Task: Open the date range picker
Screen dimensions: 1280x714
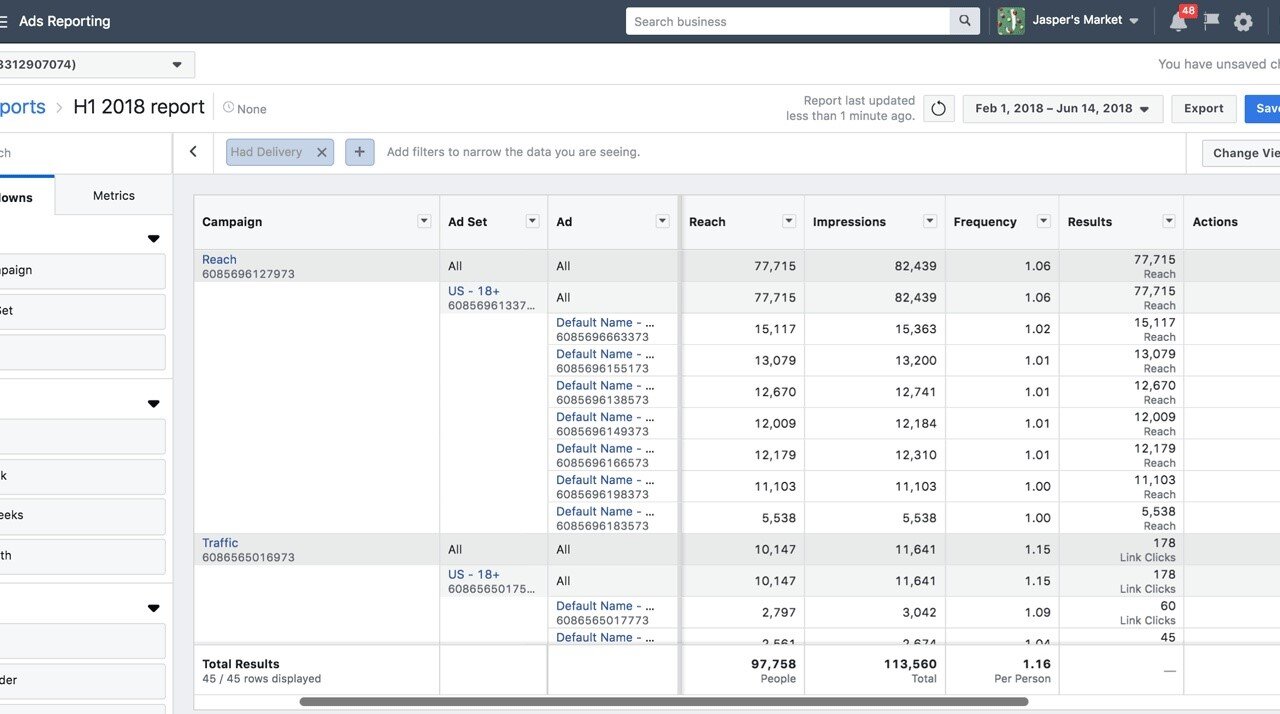Action: pyautogui.click(x=1061, y=109)
